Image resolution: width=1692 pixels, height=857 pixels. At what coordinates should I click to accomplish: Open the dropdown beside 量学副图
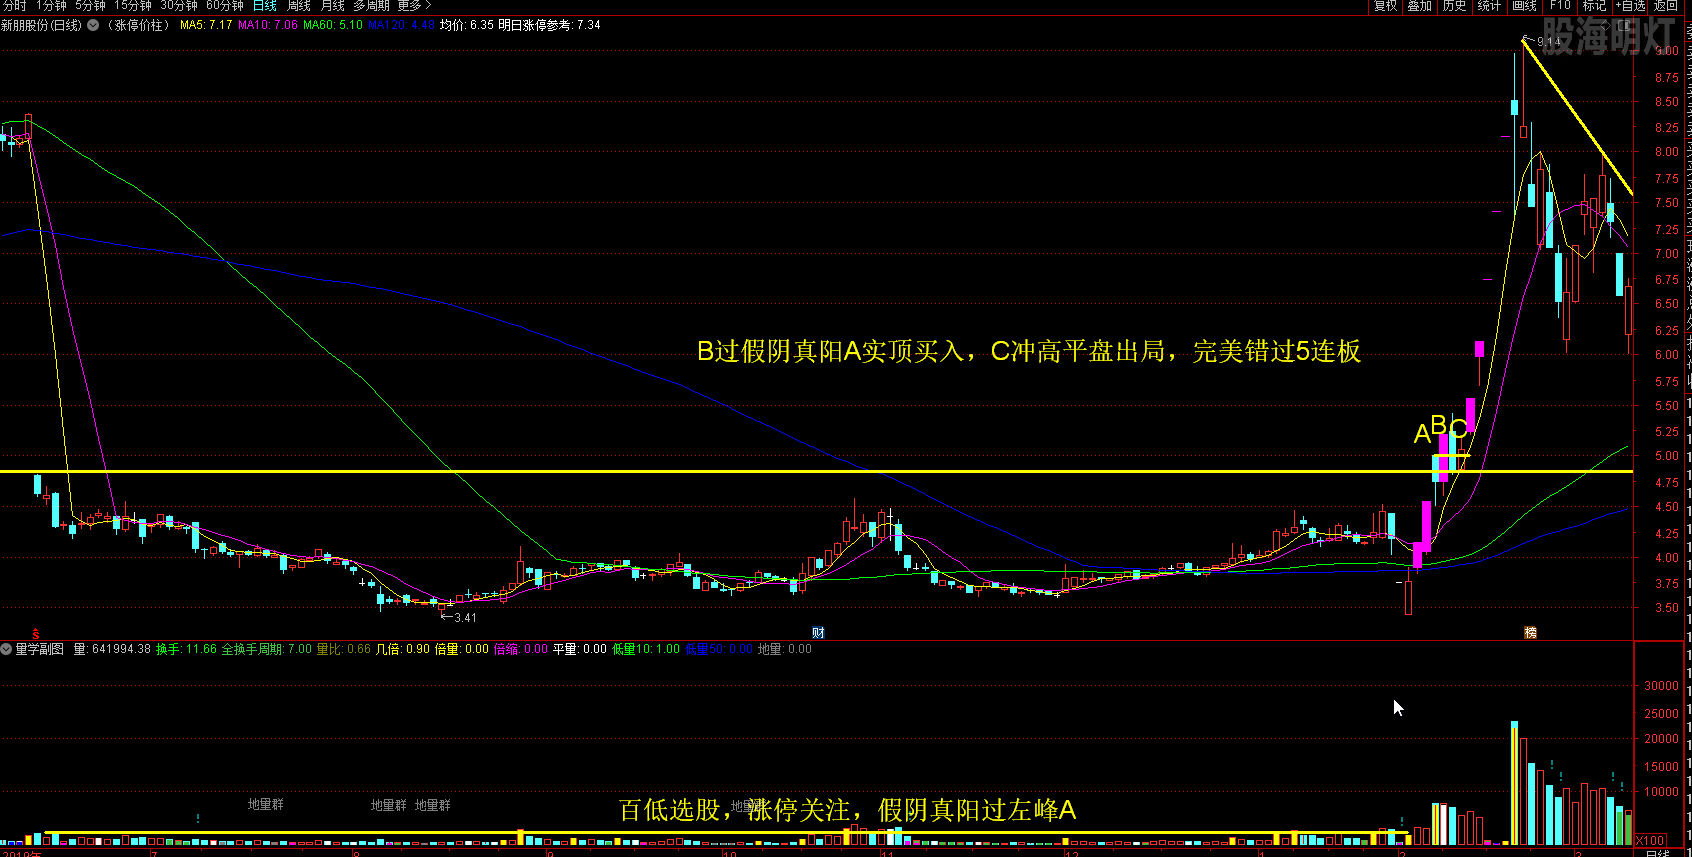[6, 649]
